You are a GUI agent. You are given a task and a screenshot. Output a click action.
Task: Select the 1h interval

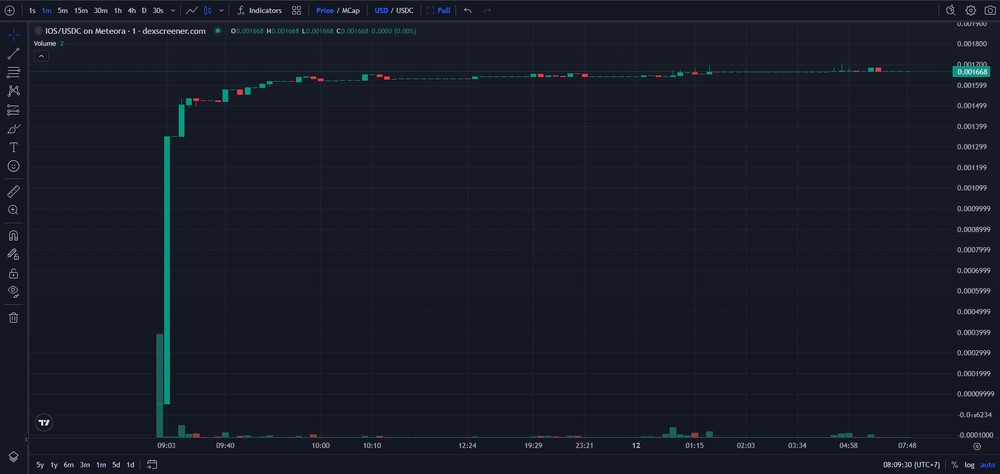click(118, 11)
